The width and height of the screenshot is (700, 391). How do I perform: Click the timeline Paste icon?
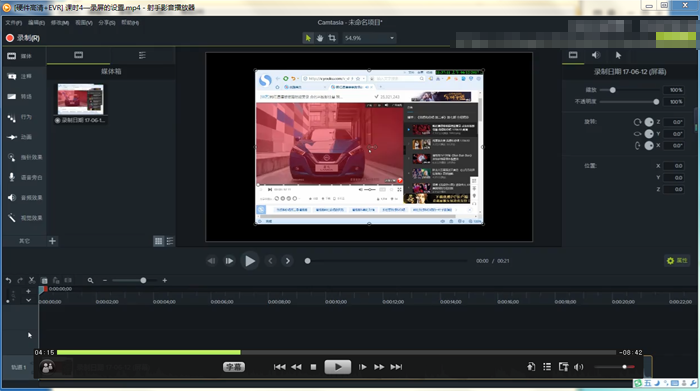click(56, 280)
